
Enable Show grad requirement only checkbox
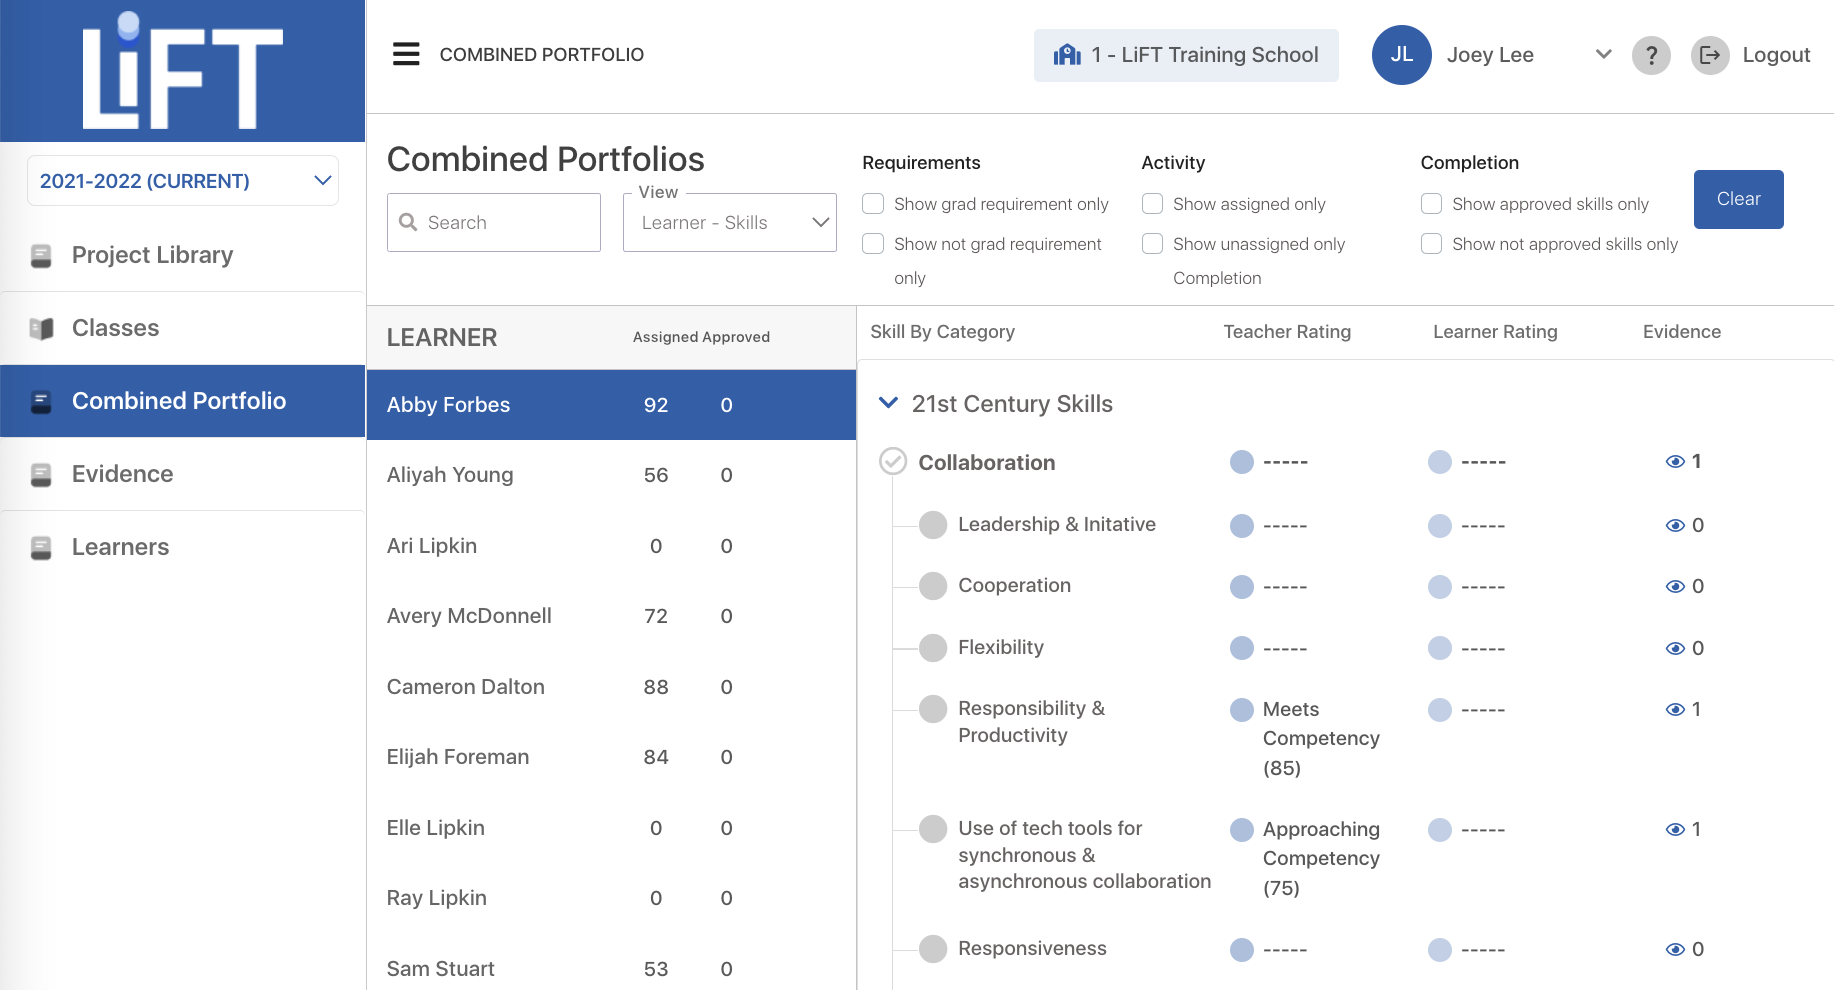[873, 204]
